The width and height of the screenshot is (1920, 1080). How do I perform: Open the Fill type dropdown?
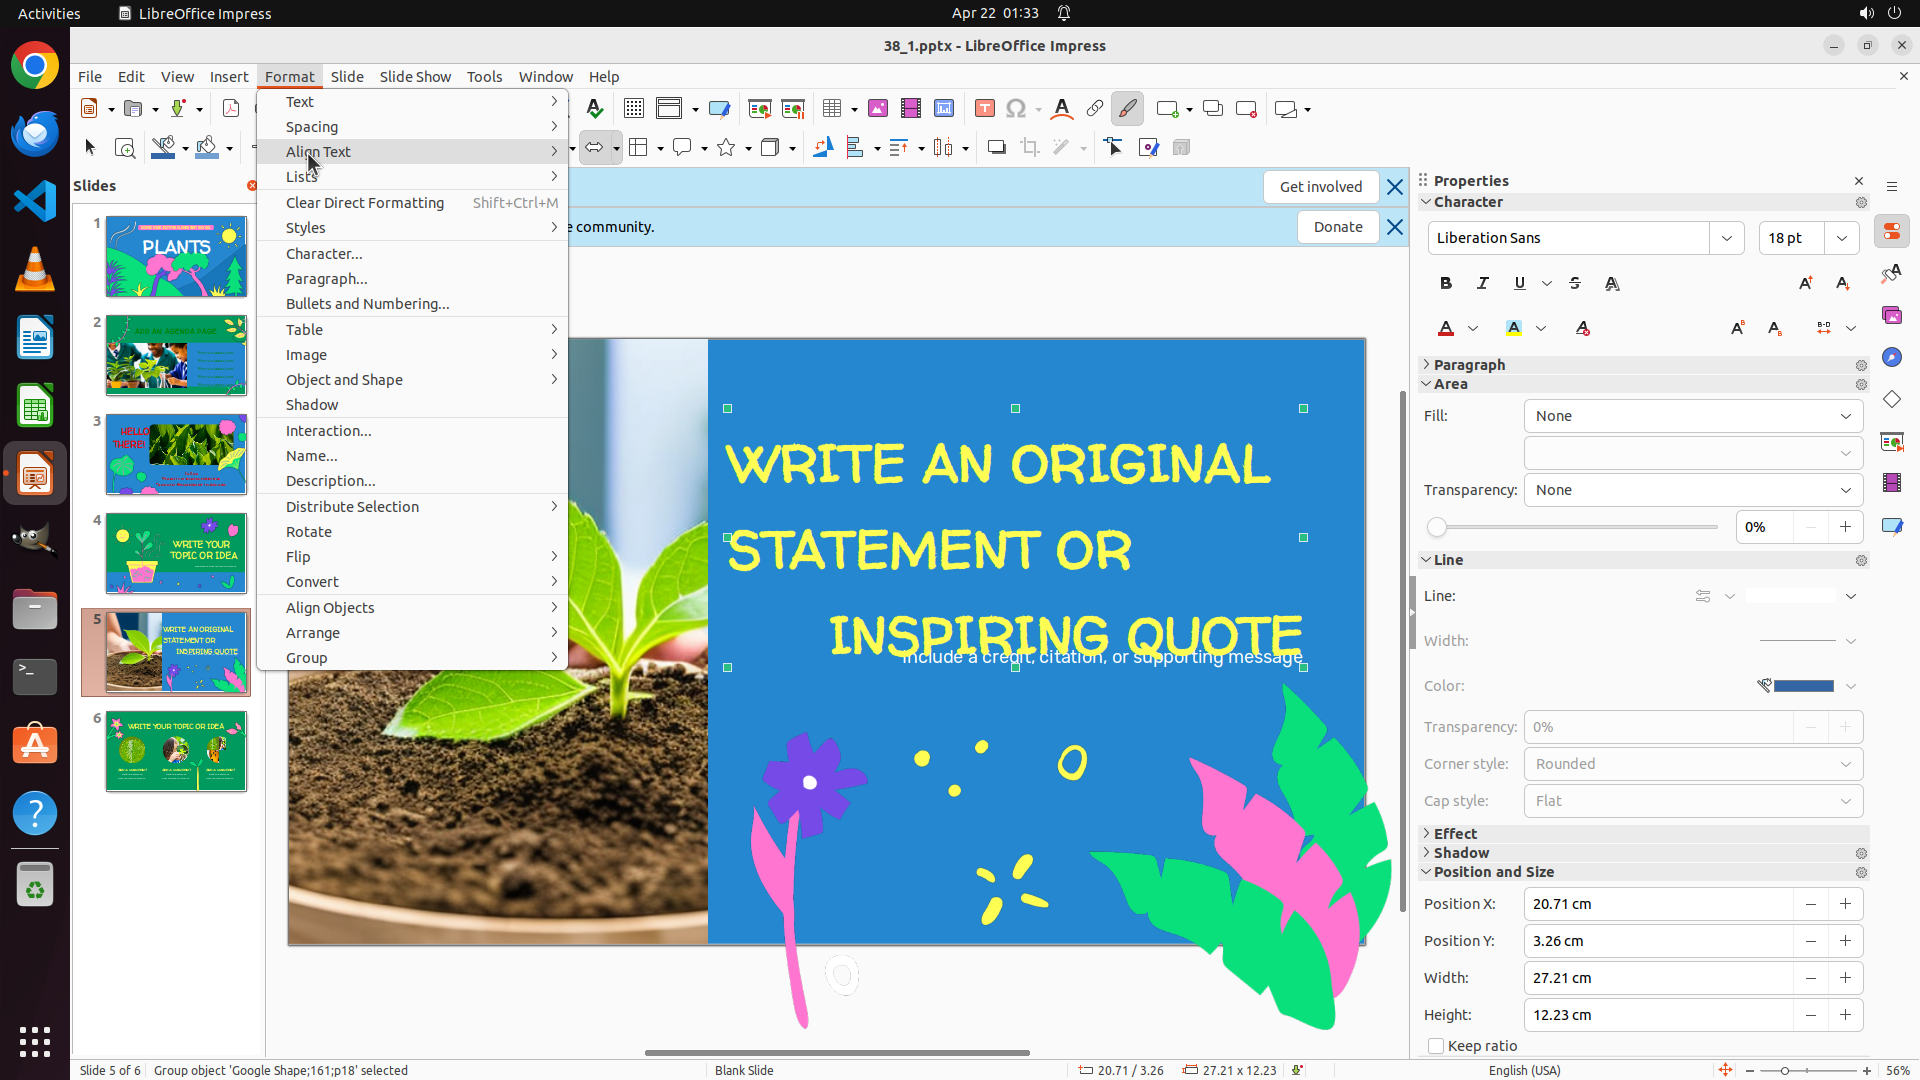[x=1693, y=416]
